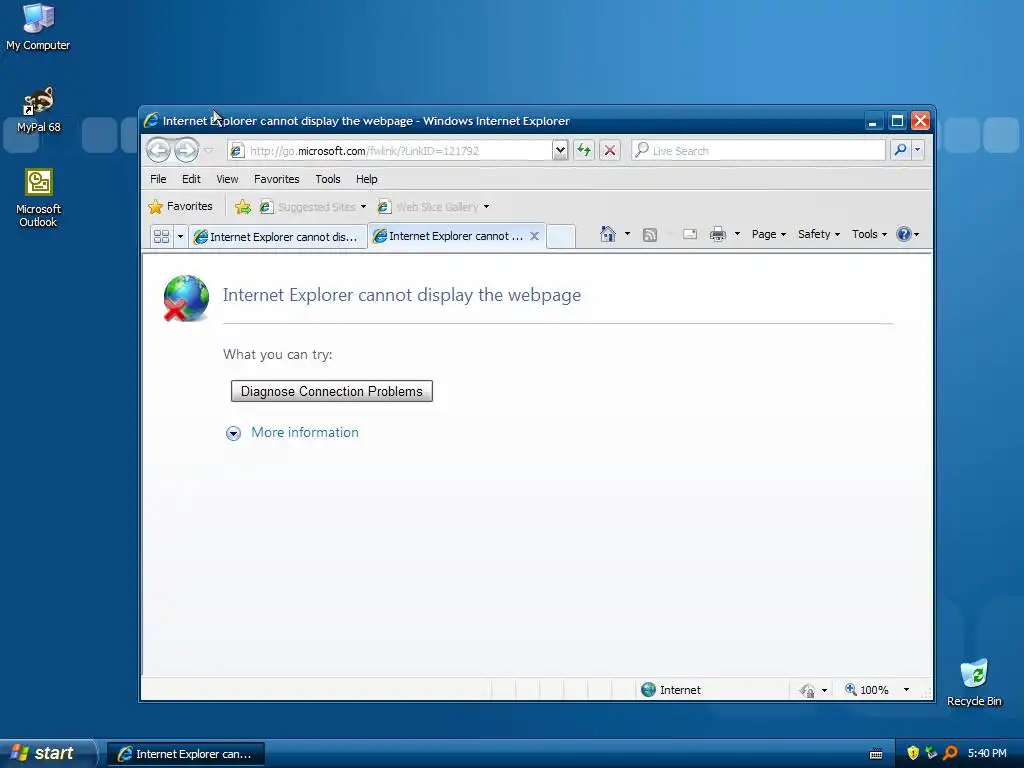The height and width of the screenshot is (768, 1024).
Task: Expand the Print options dropdown arrow
Action: click(x=737, y=234)
